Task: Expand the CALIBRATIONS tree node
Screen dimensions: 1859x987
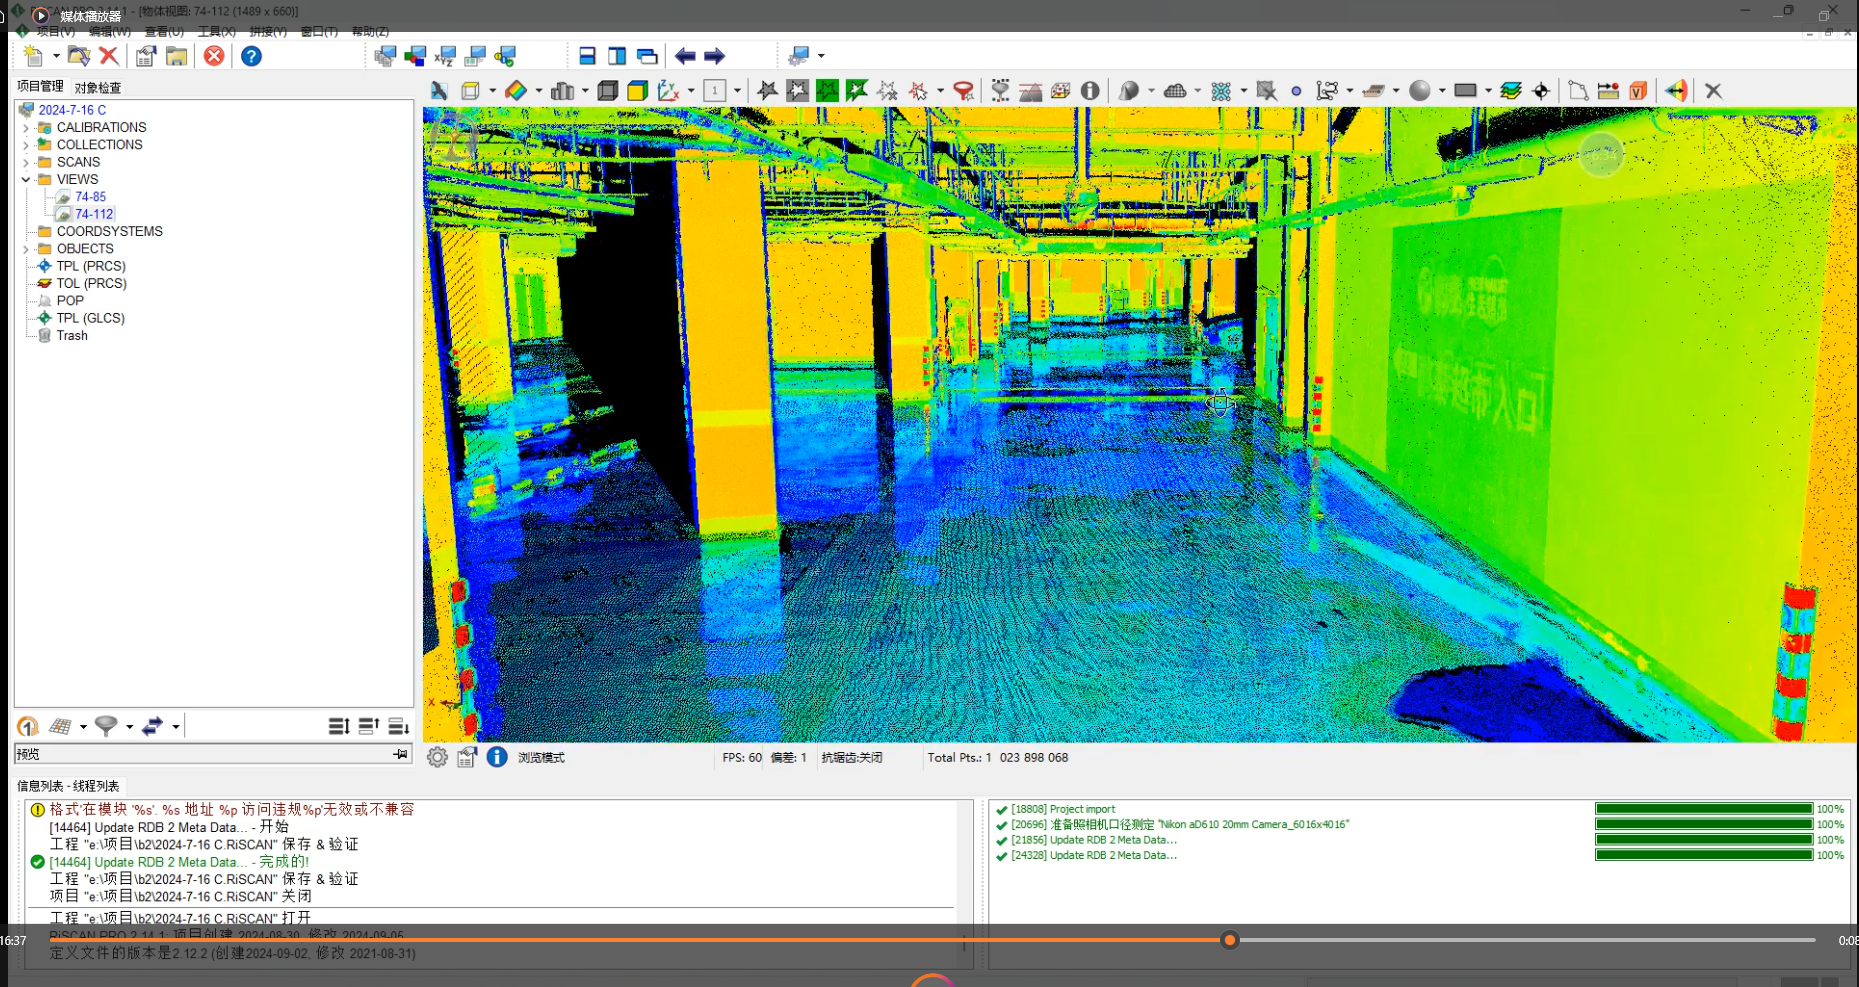Action: pos(26,128)
